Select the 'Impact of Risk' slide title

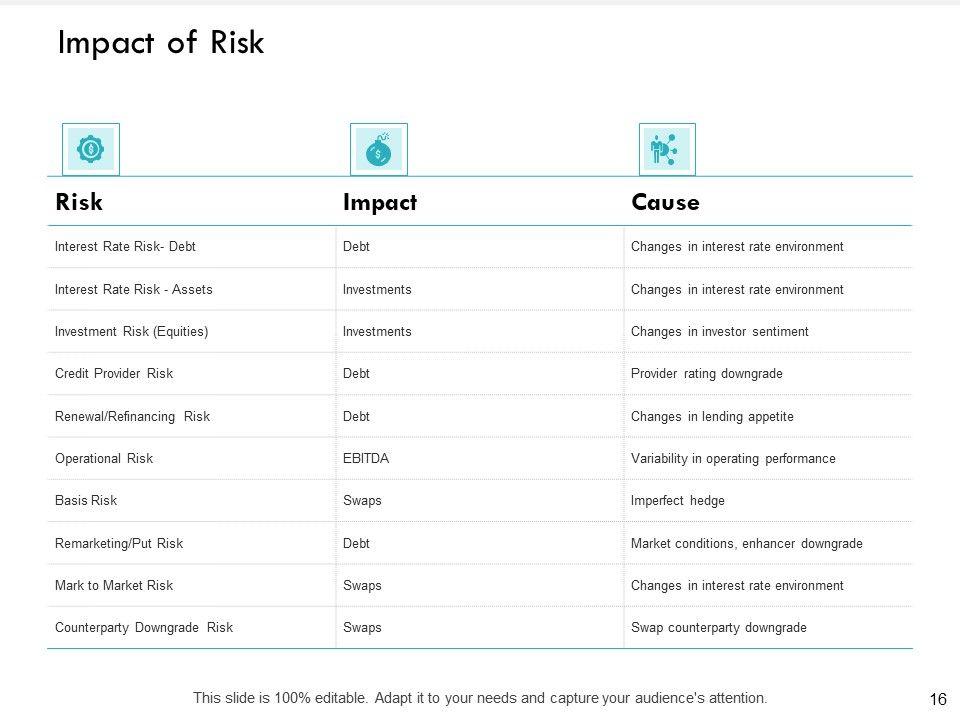(x=161, y=43)
